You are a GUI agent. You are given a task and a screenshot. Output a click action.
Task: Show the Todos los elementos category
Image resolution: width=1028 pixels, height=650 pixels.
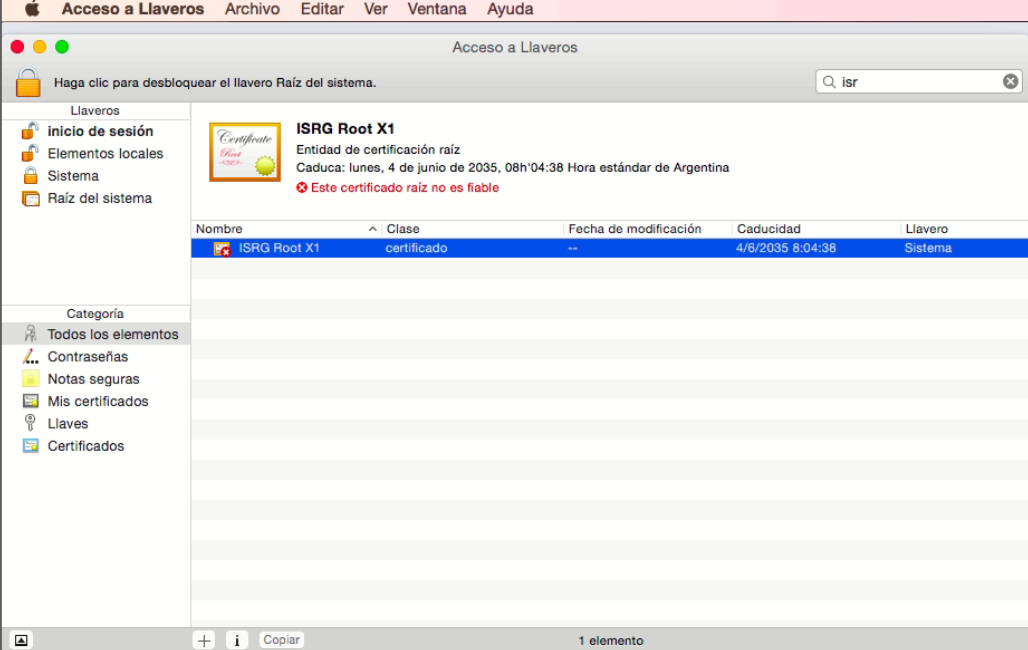113,334
